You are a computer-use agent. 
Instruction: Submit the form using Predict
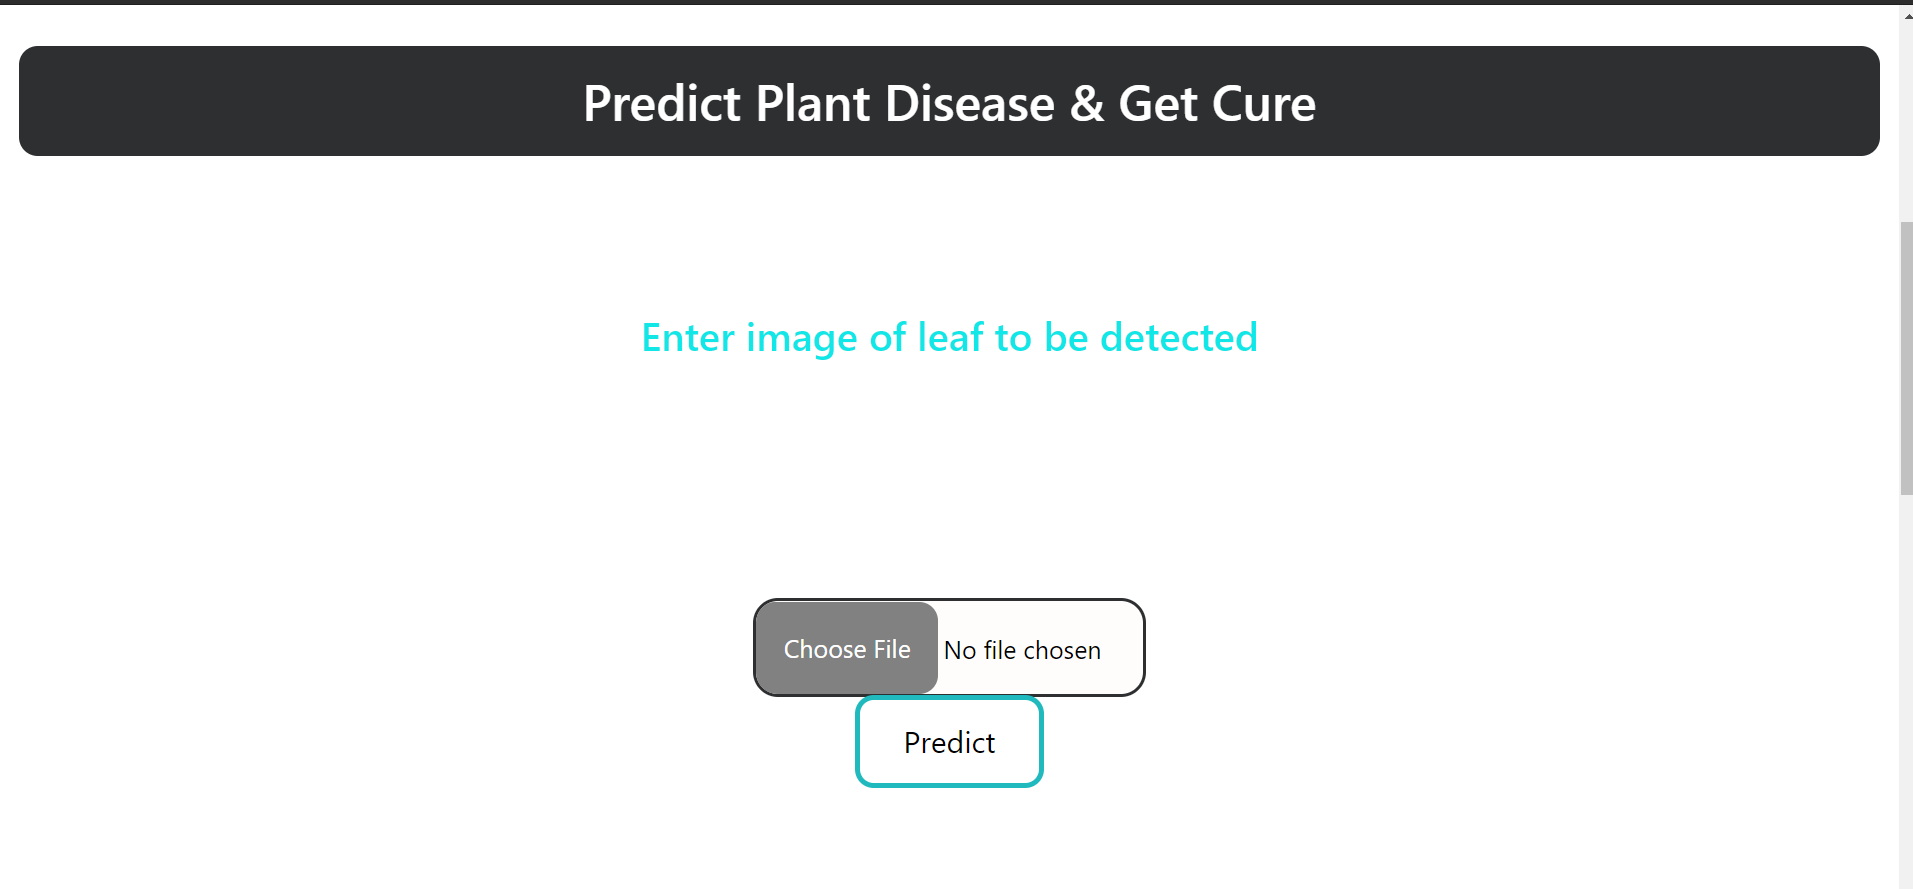click(x=948, y=741)
